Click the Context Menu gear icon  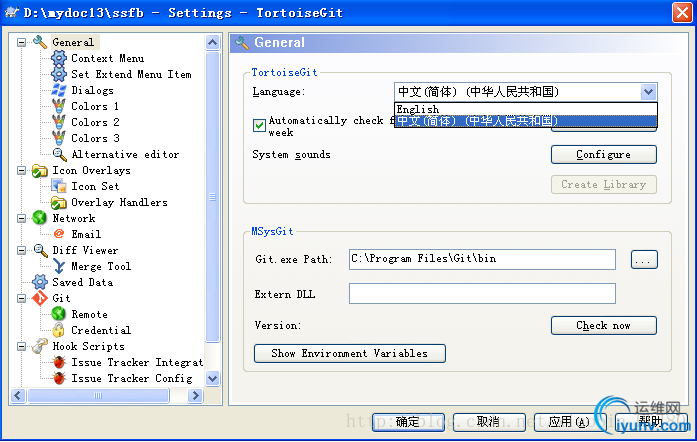point(59,58)
